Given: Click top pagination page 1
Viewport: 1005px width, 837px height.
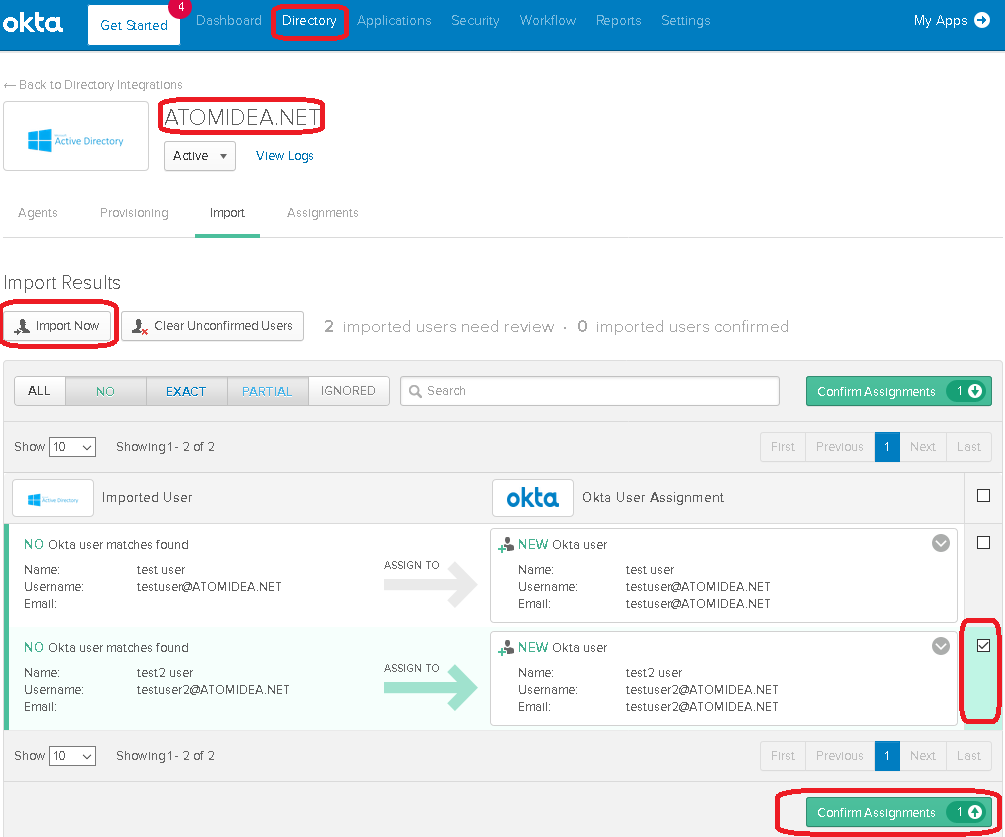Looking at the screenshot, I should [x=887, y=447].
